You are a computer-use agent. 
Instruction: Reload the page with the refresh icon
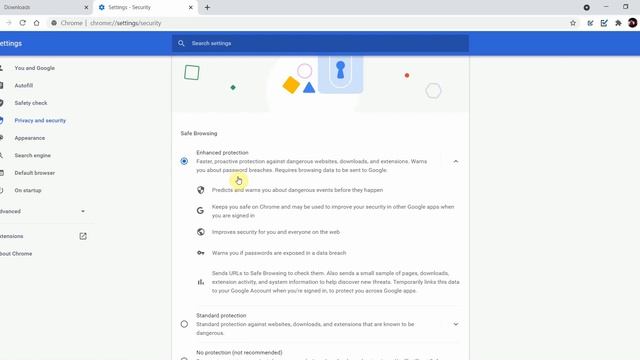coord(22,23)
